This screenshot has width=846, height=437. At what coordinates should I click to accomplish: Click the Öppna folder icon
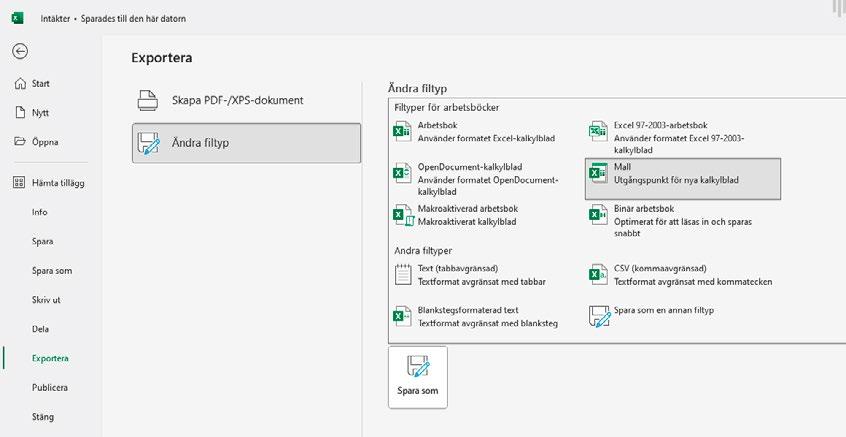20,142
